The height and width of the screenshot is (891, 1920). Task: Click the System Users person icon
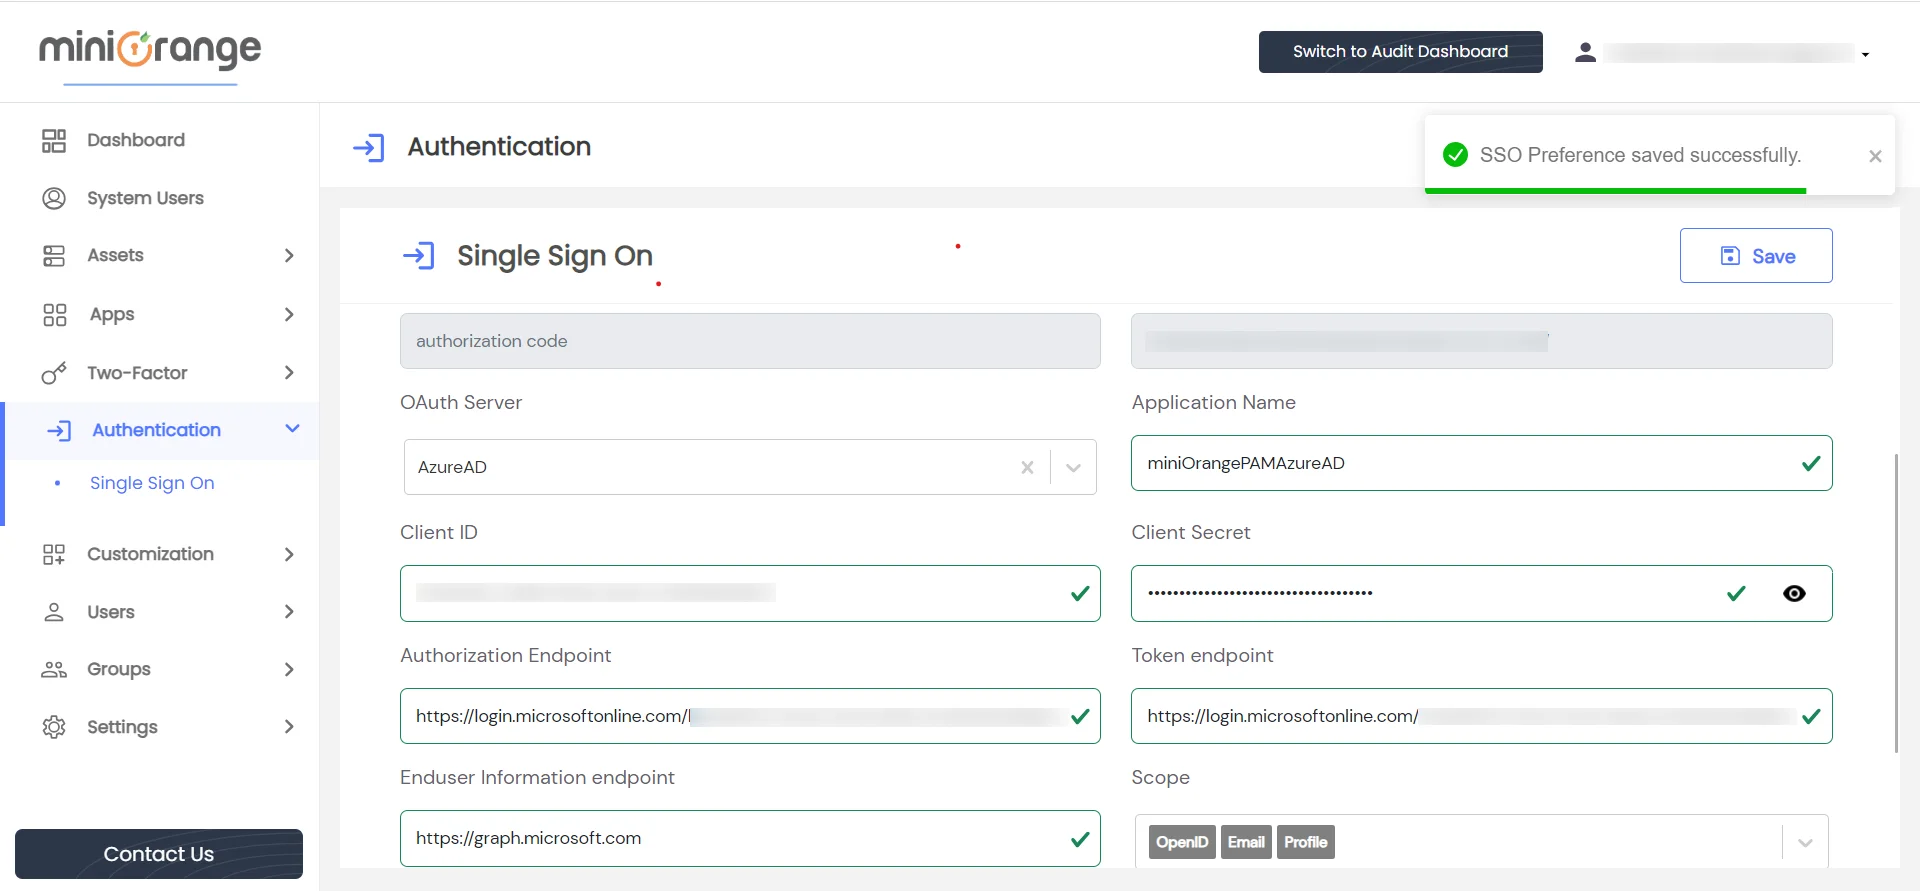[x=54, y=198]
